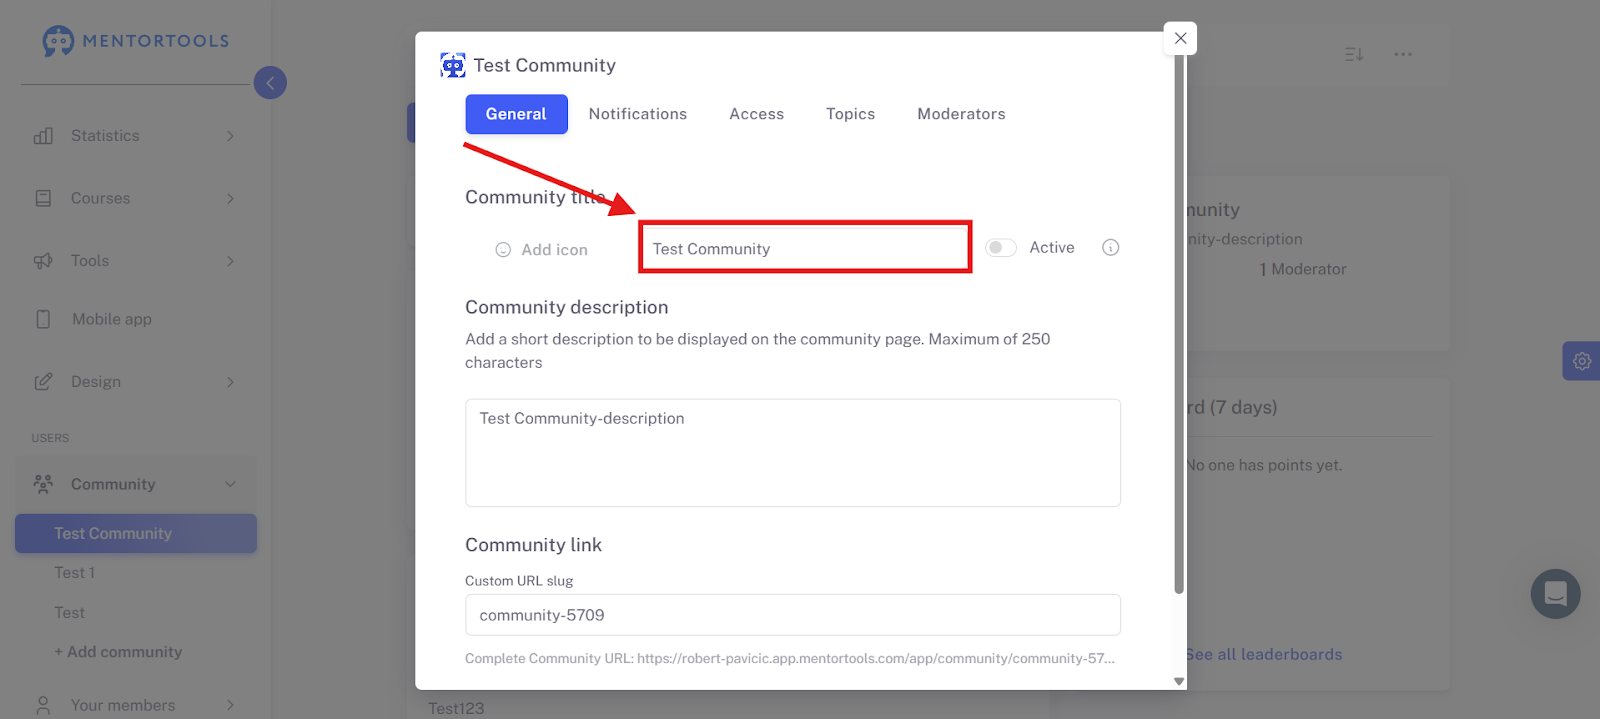Click the Statistics chart icon
The image size is (1600, 719).
[43, 136]
